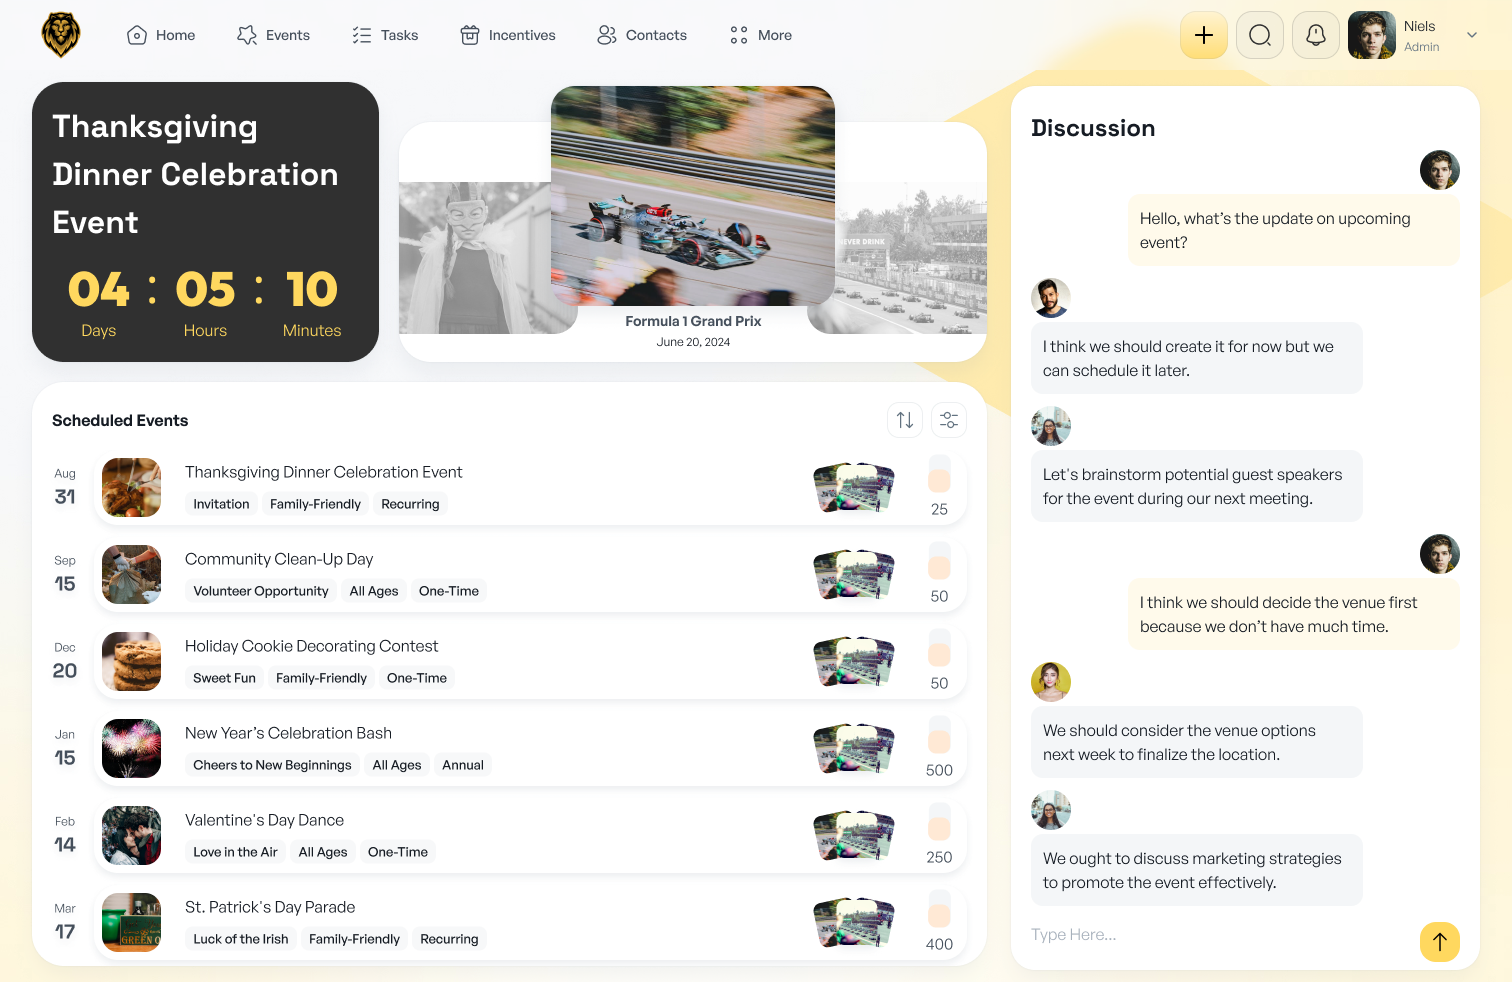Click the Cheers to New Beginnings tag
Screen dimensions: 1512x982
point(272,765)
